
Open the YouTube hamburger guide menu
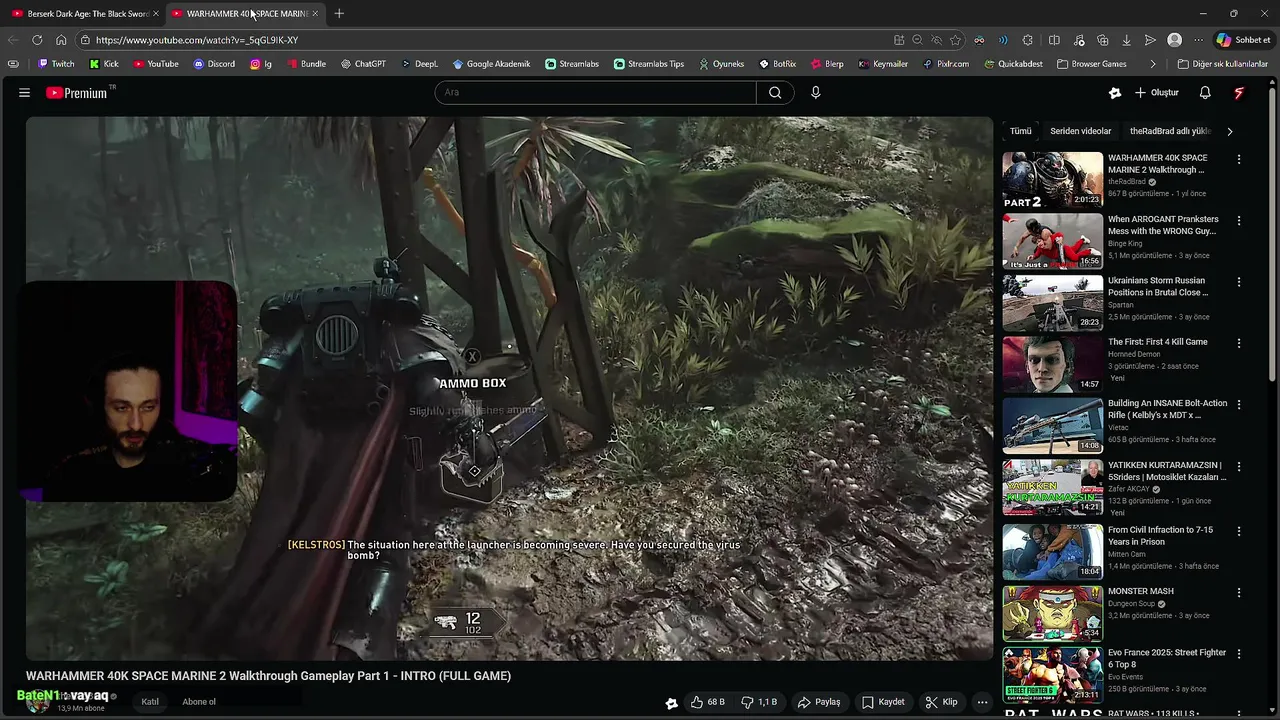click(x=24, y=92)
